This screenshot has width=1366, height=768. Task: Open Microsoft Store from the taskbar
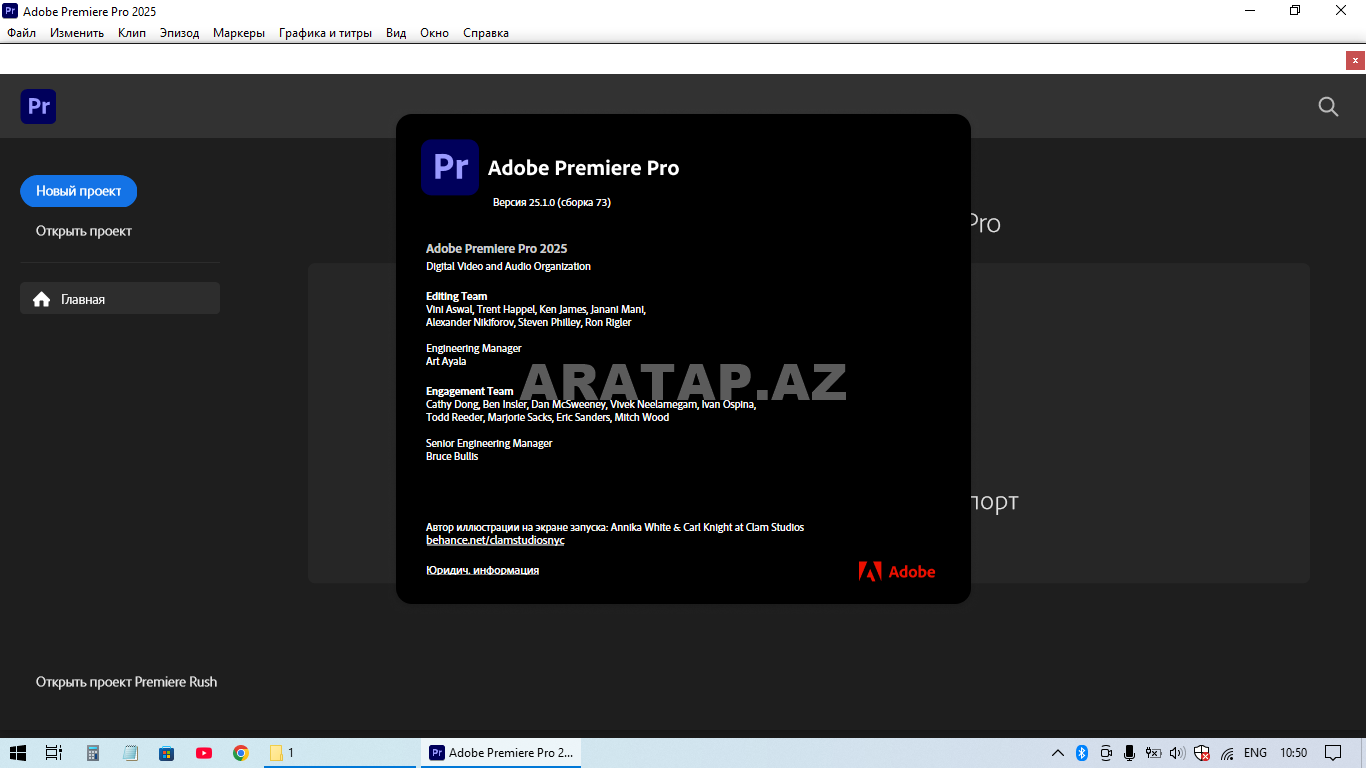pyautogui.click(x=167, y=753)
